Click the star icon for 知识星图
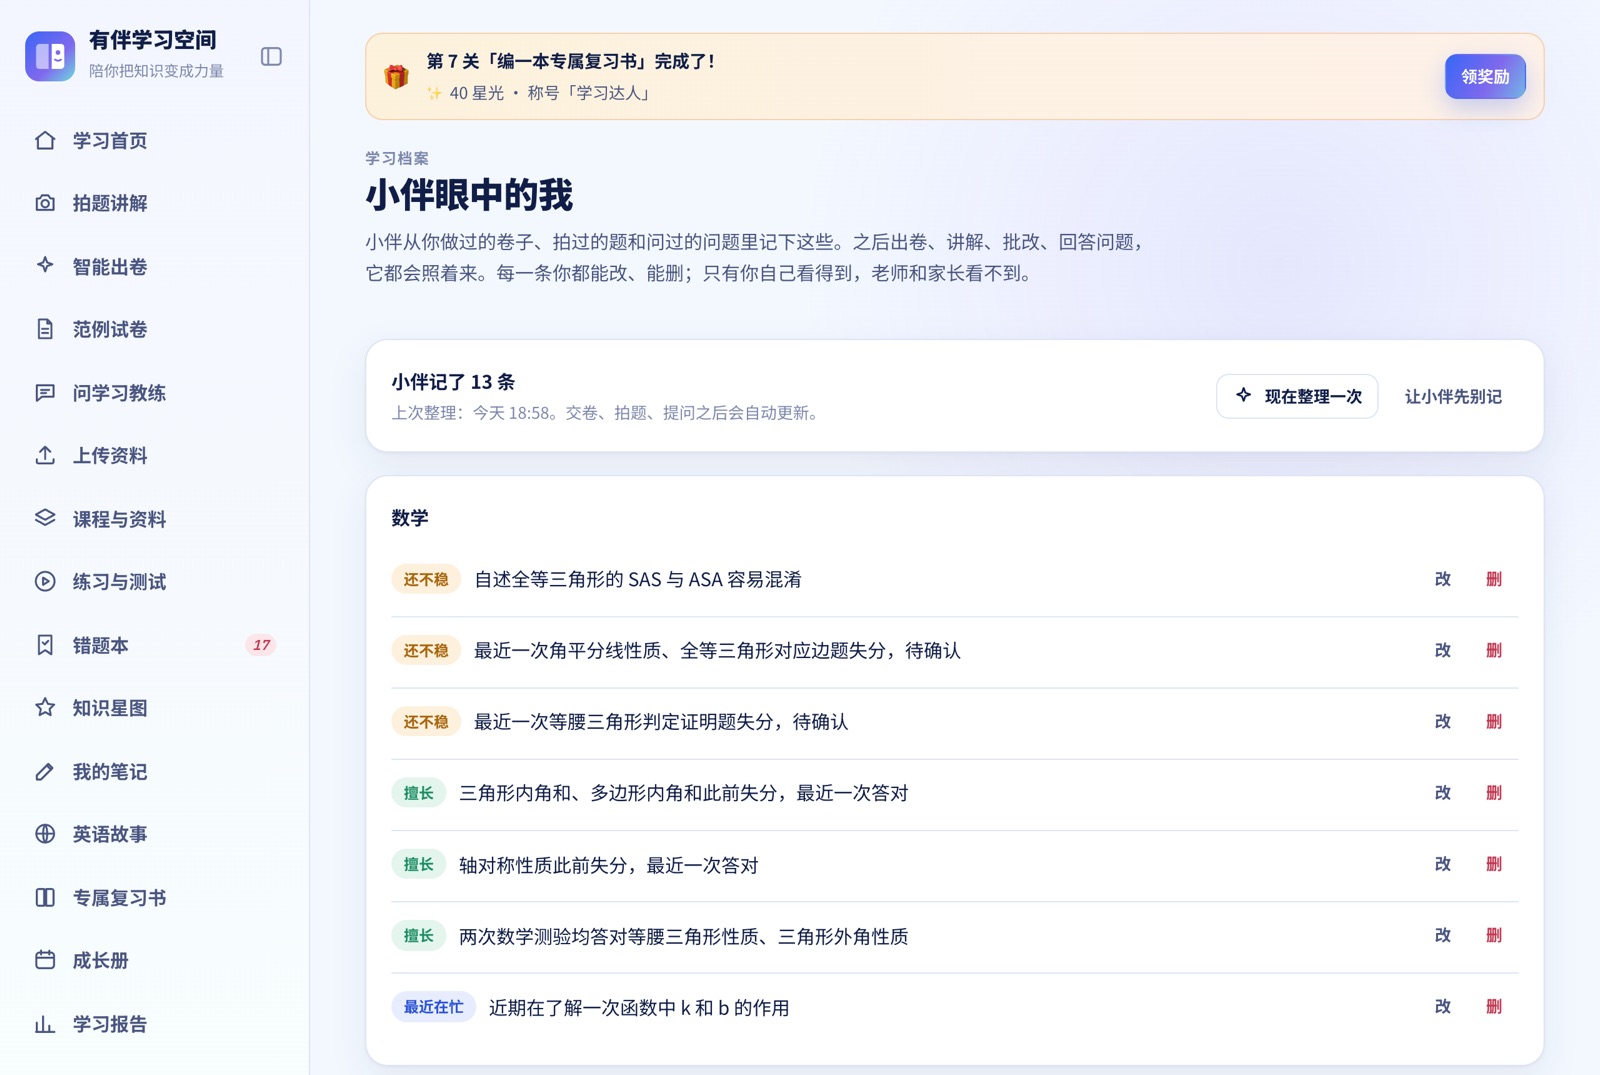 click(x=45, y=708)
